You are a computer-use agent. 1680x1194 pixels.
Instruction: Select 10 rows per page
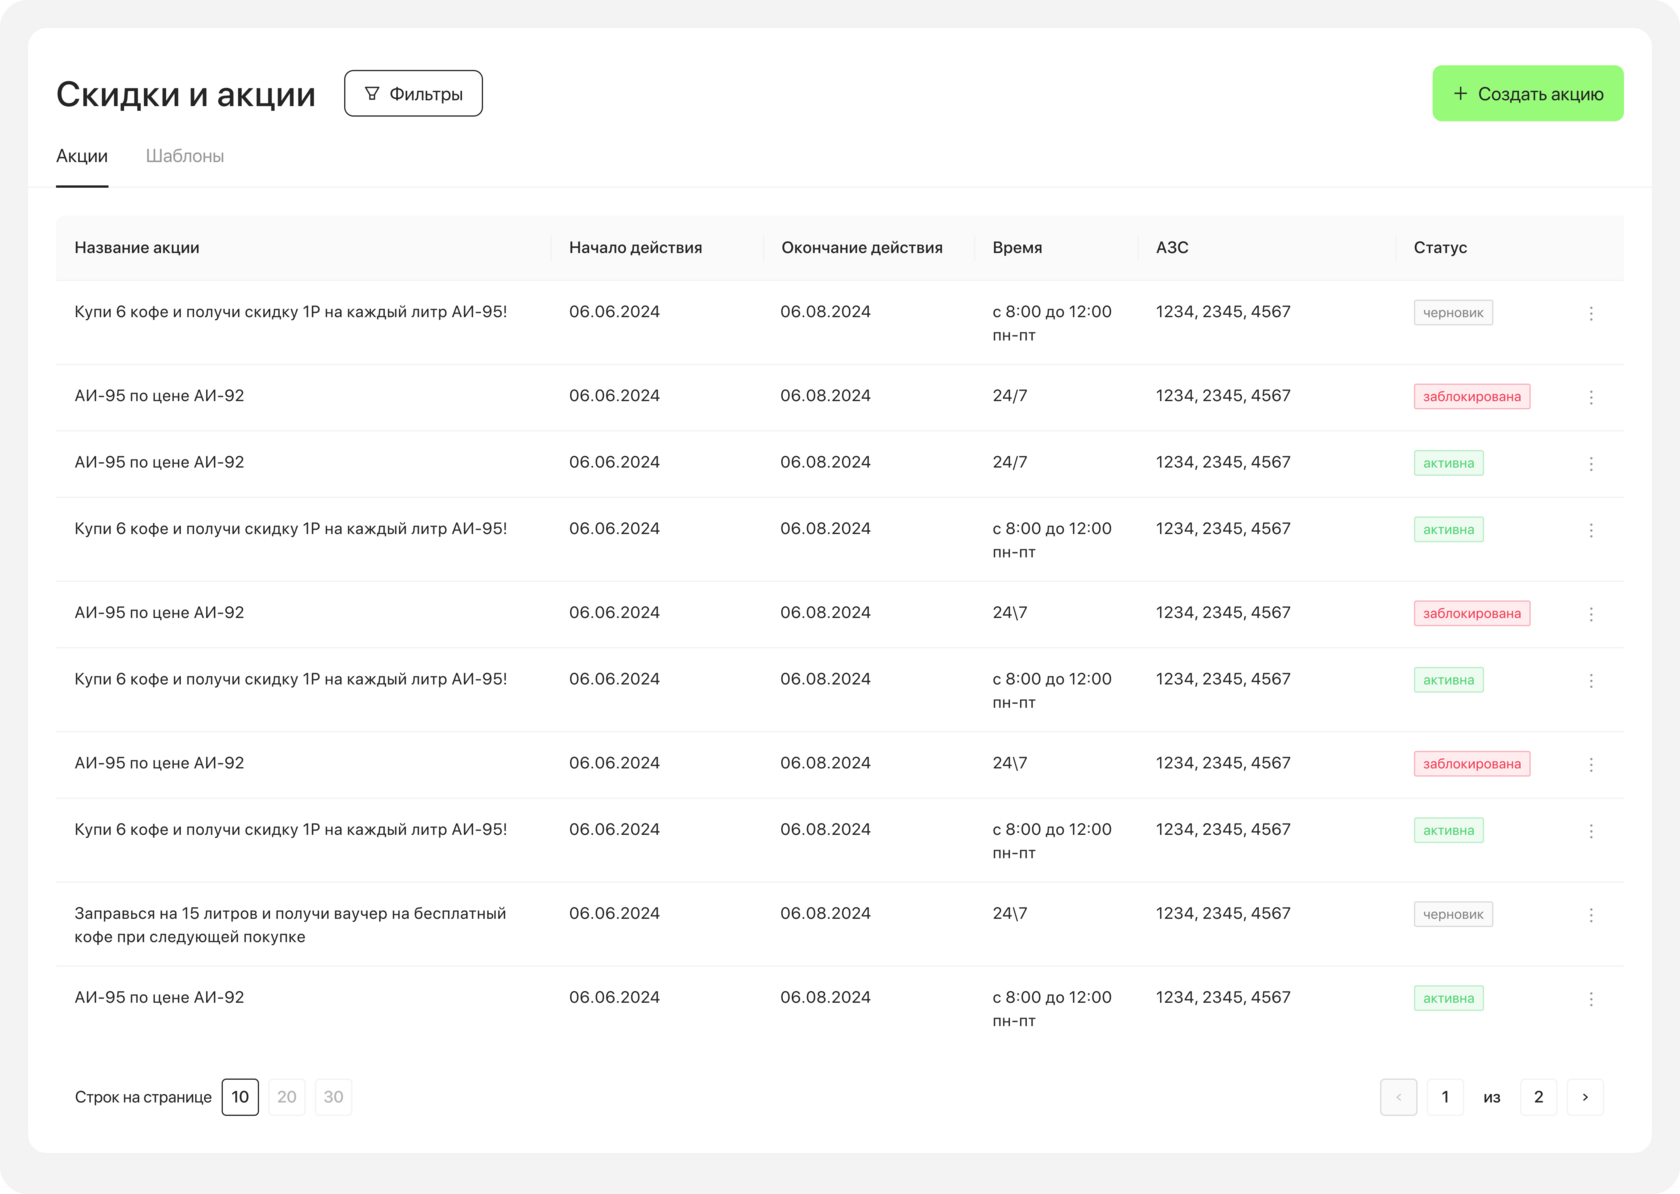(x=240, y=1097)
